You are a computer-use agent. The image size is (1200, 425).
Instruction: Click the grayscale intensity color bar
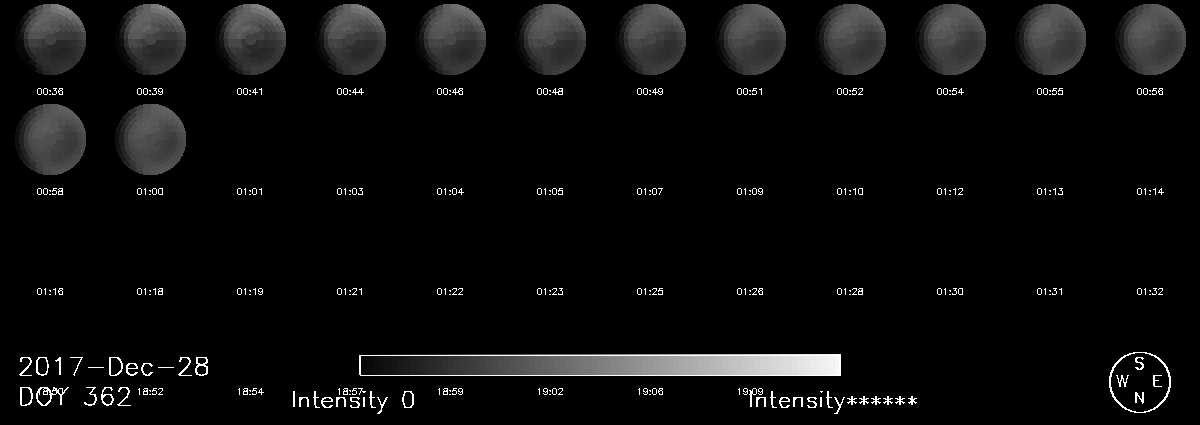pos(600,365)
